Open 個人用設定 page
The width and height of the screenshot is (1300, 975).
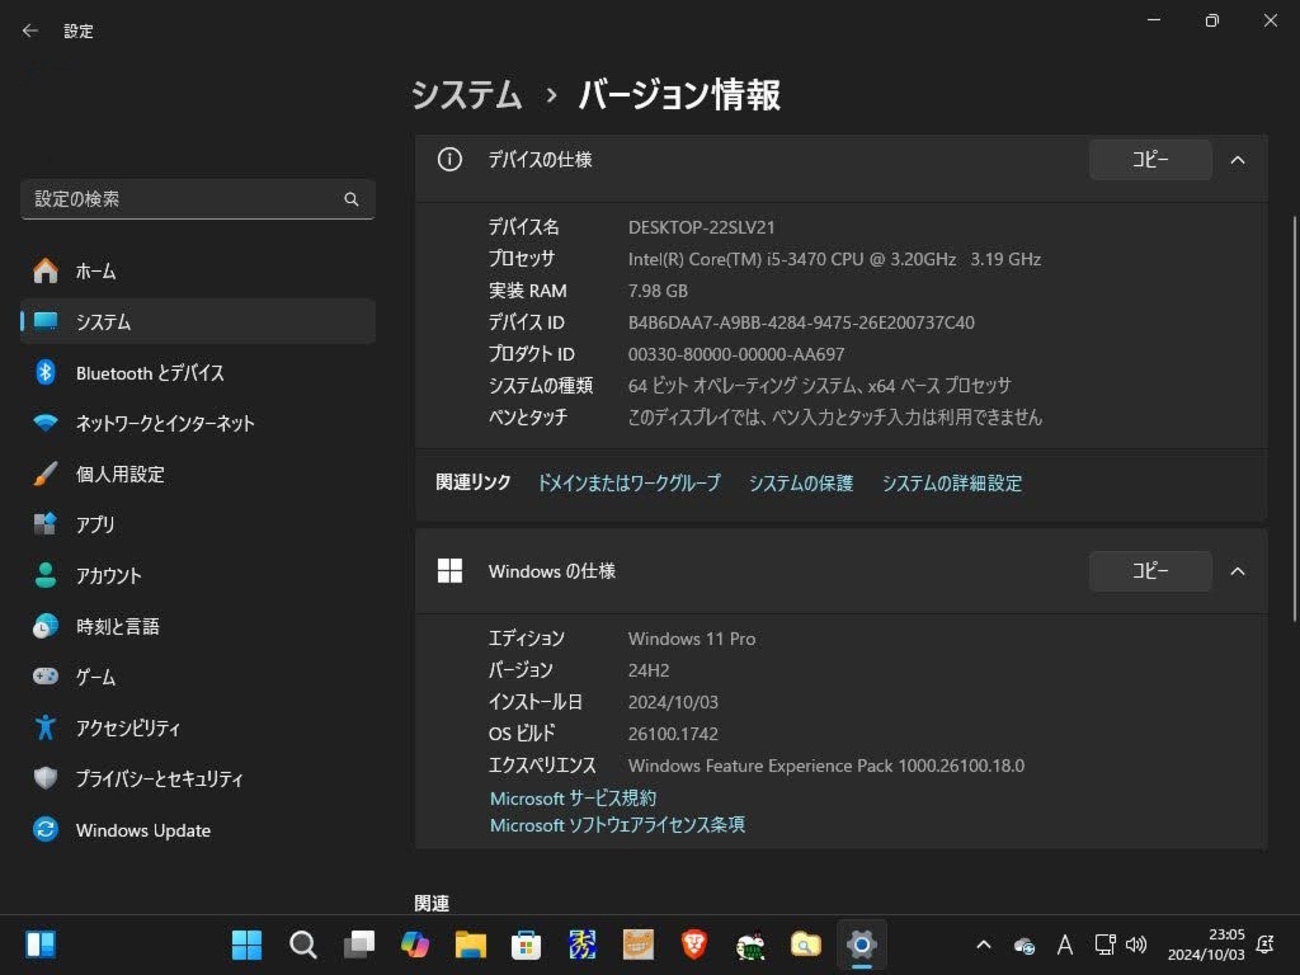click(x=197, y=474)
